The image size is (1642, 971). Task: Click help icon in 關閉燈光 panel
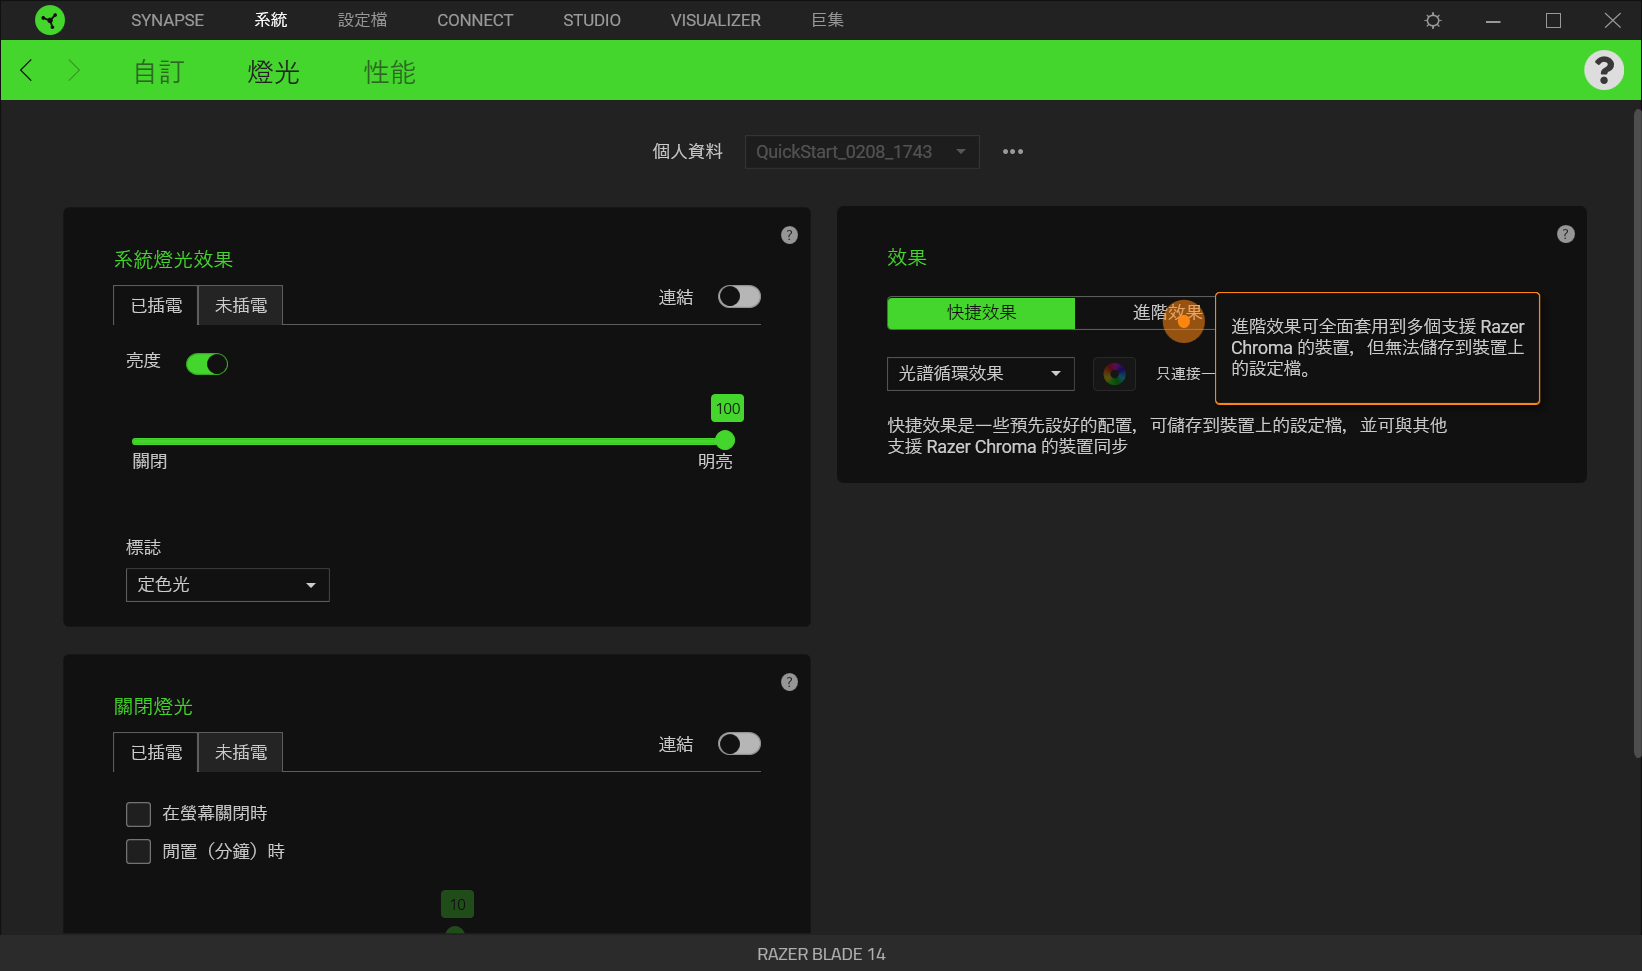789,682
